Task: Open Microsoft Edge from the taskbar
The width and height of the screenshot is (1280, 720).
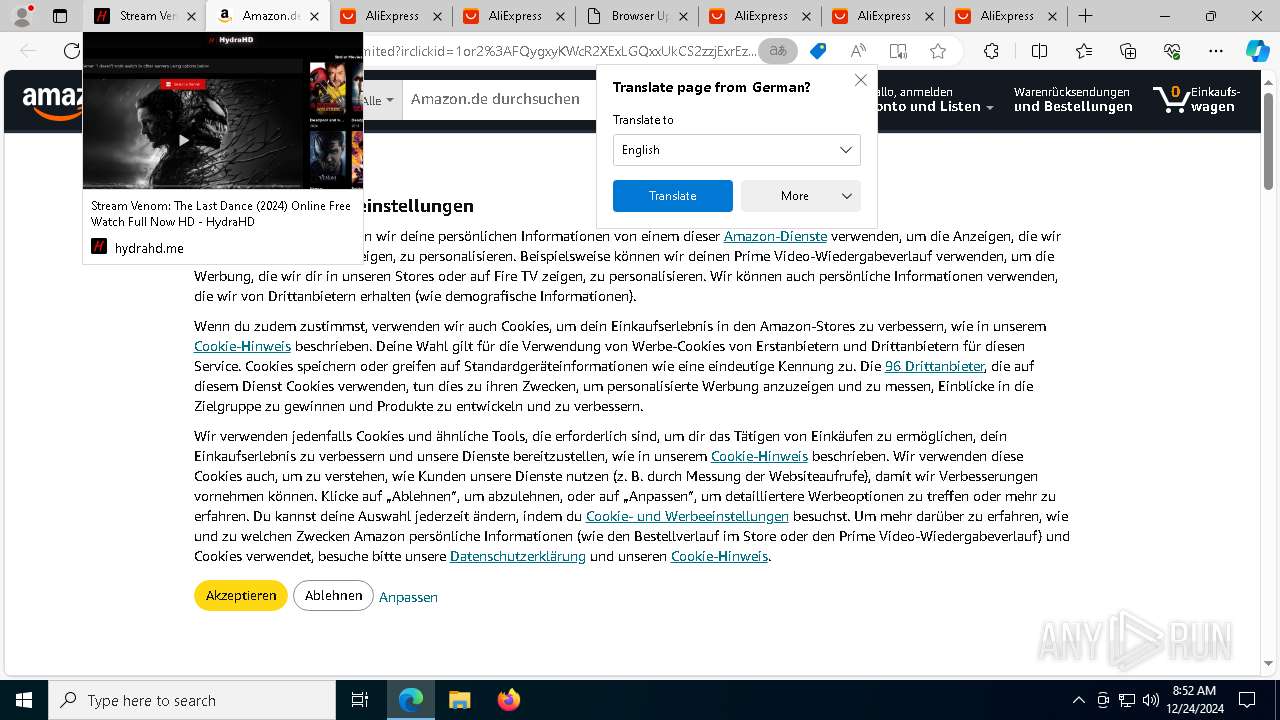Action: pos(411,700)
